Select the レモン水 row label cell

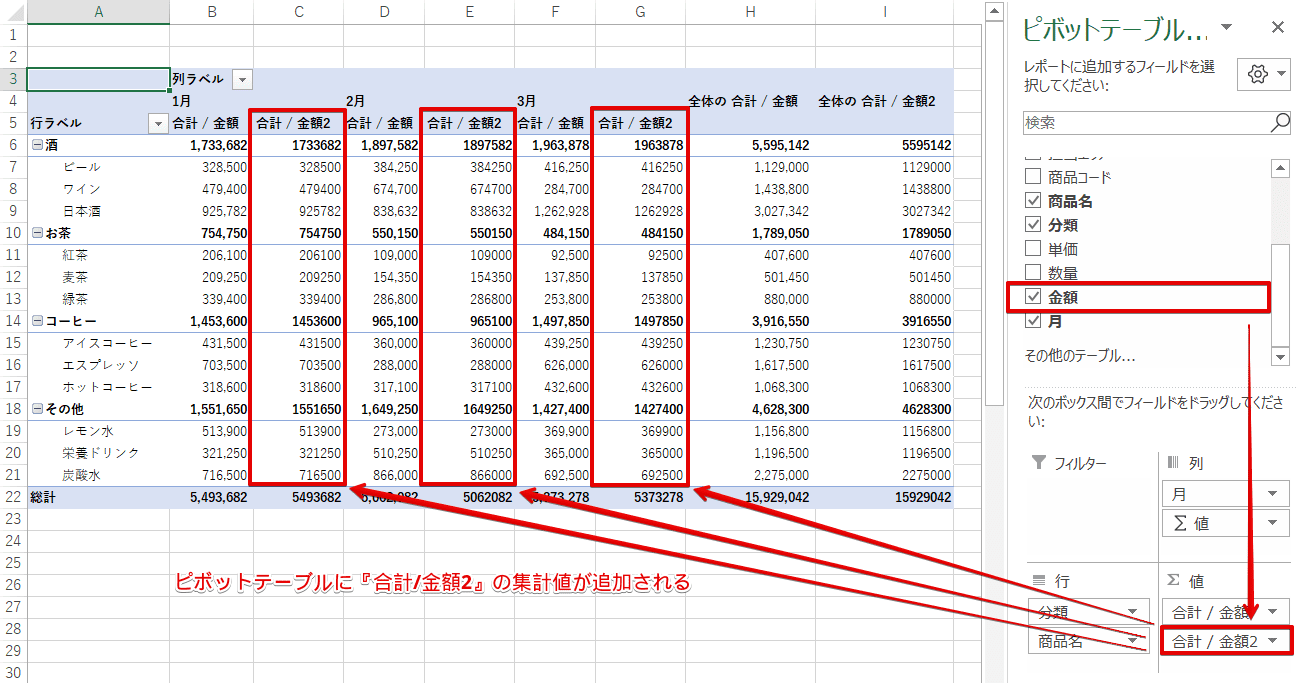click(98, 431)
